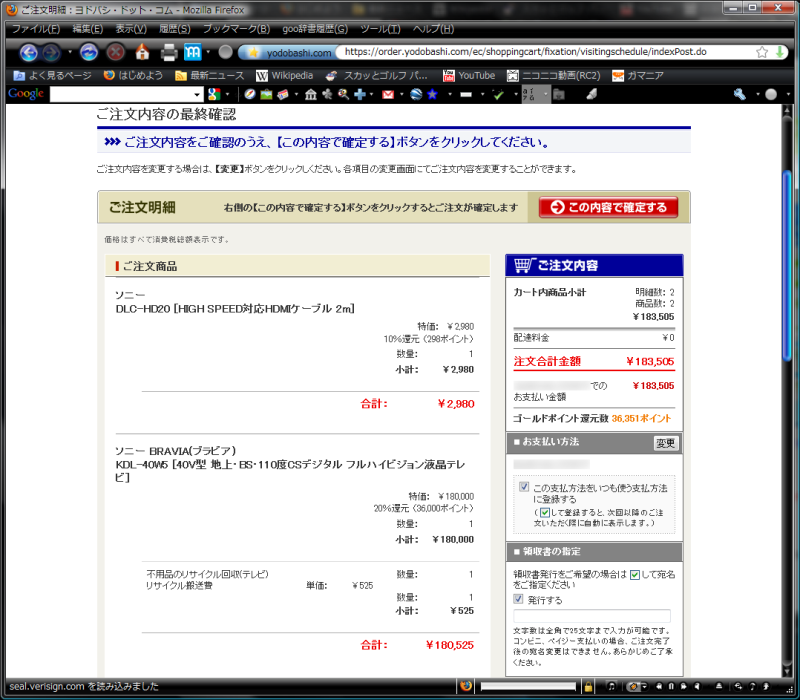Click the URL address bar
800x700 pixels.
548,52
